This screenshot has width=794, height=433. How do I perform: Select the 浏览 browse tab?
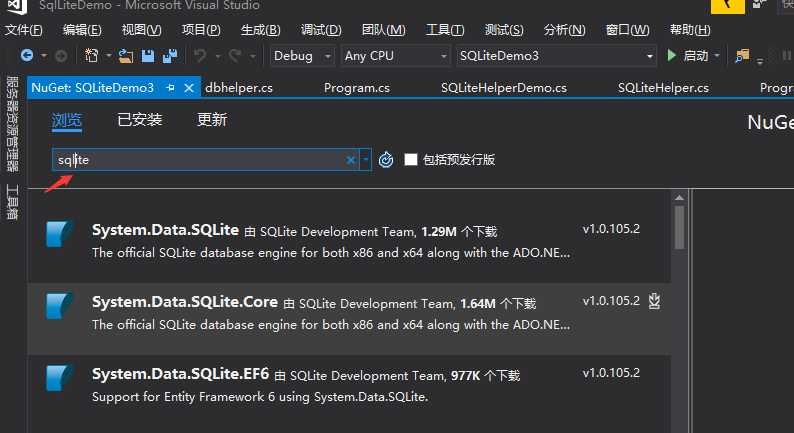66,120
